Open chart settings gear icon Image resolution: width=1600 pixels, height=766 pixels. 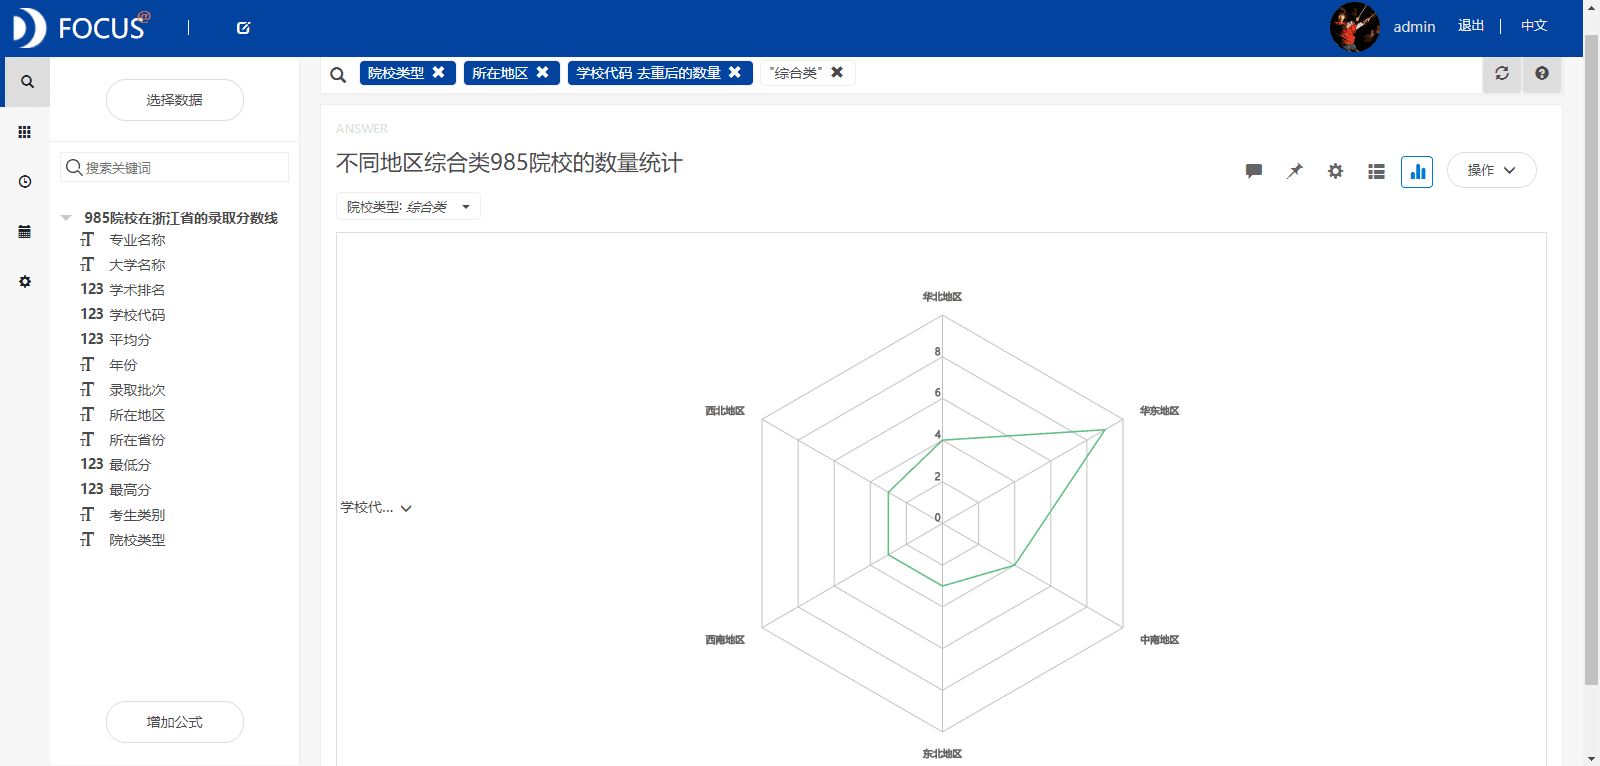coord(1335,171)
